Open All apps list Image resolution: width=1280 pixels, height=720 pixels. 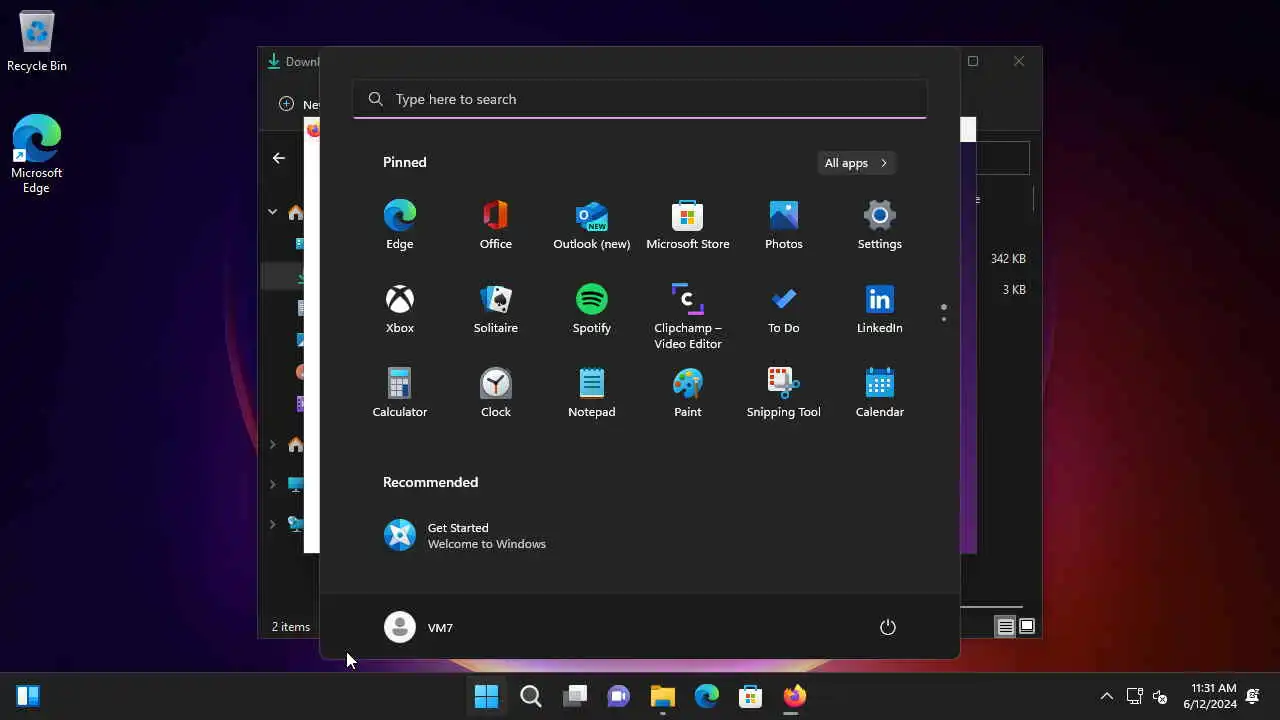click(x=856, y=163)
